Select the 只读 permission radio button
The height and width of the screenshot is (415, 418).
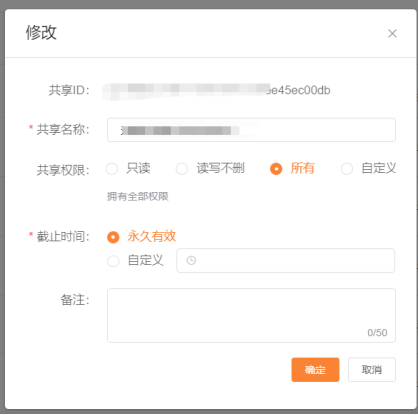[x=112, y=169]
